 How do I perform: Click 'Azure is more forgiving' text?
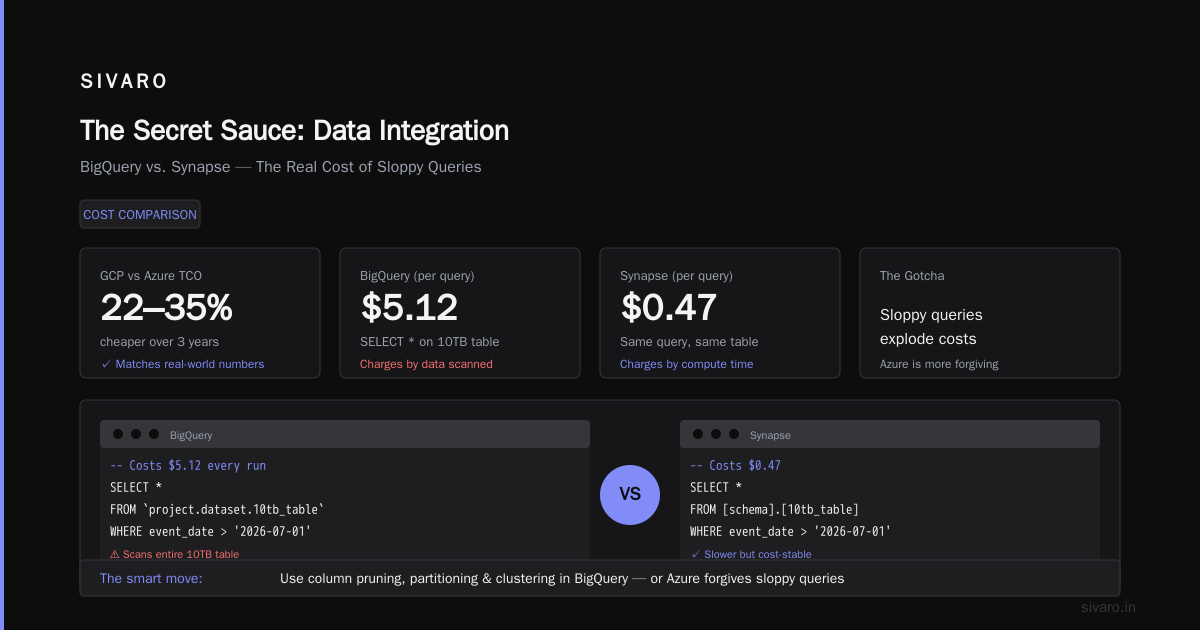click(939, 364)
